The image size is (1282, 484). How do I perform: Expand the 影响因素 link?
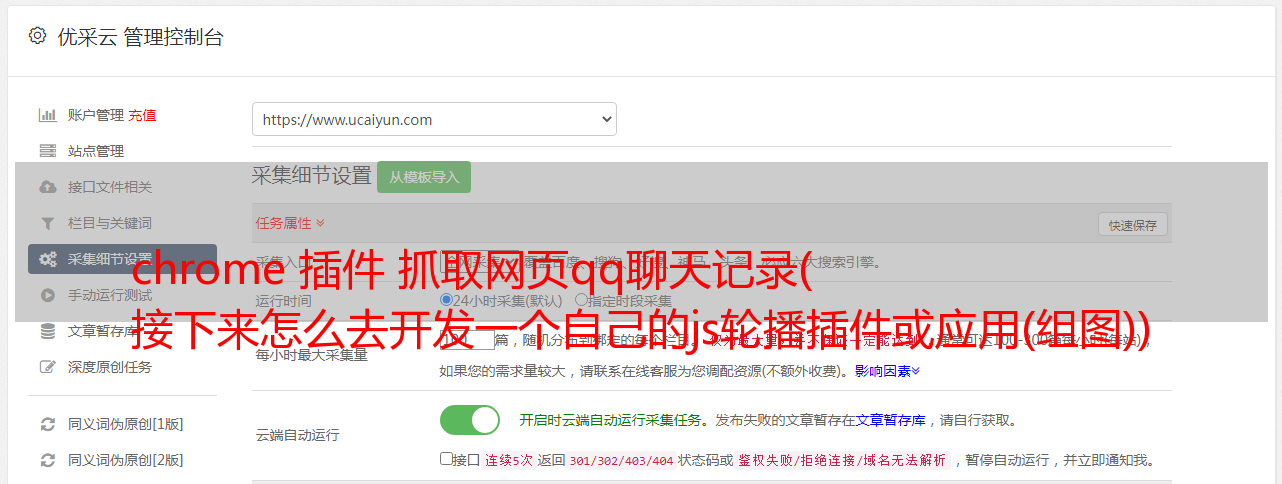click(x=887, y=371)
